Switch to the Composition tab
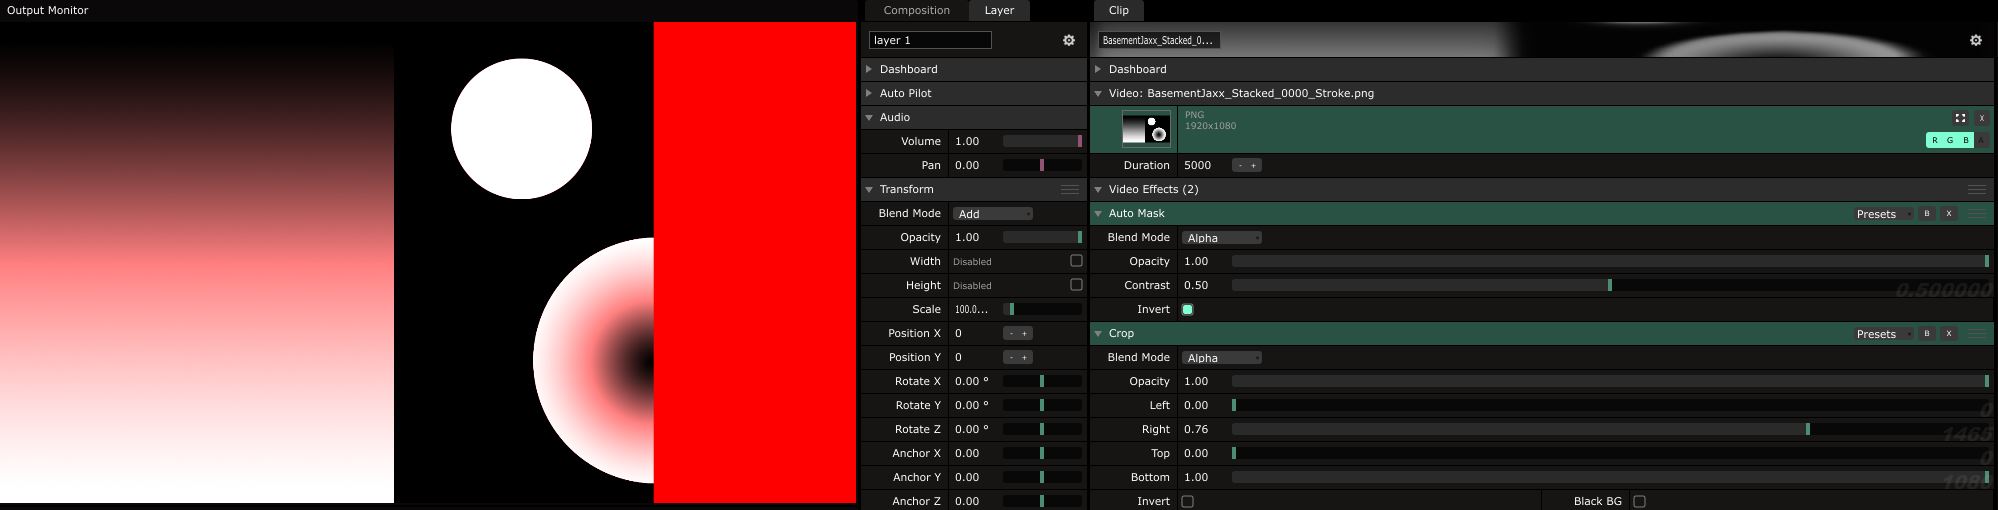 point(916,10)
